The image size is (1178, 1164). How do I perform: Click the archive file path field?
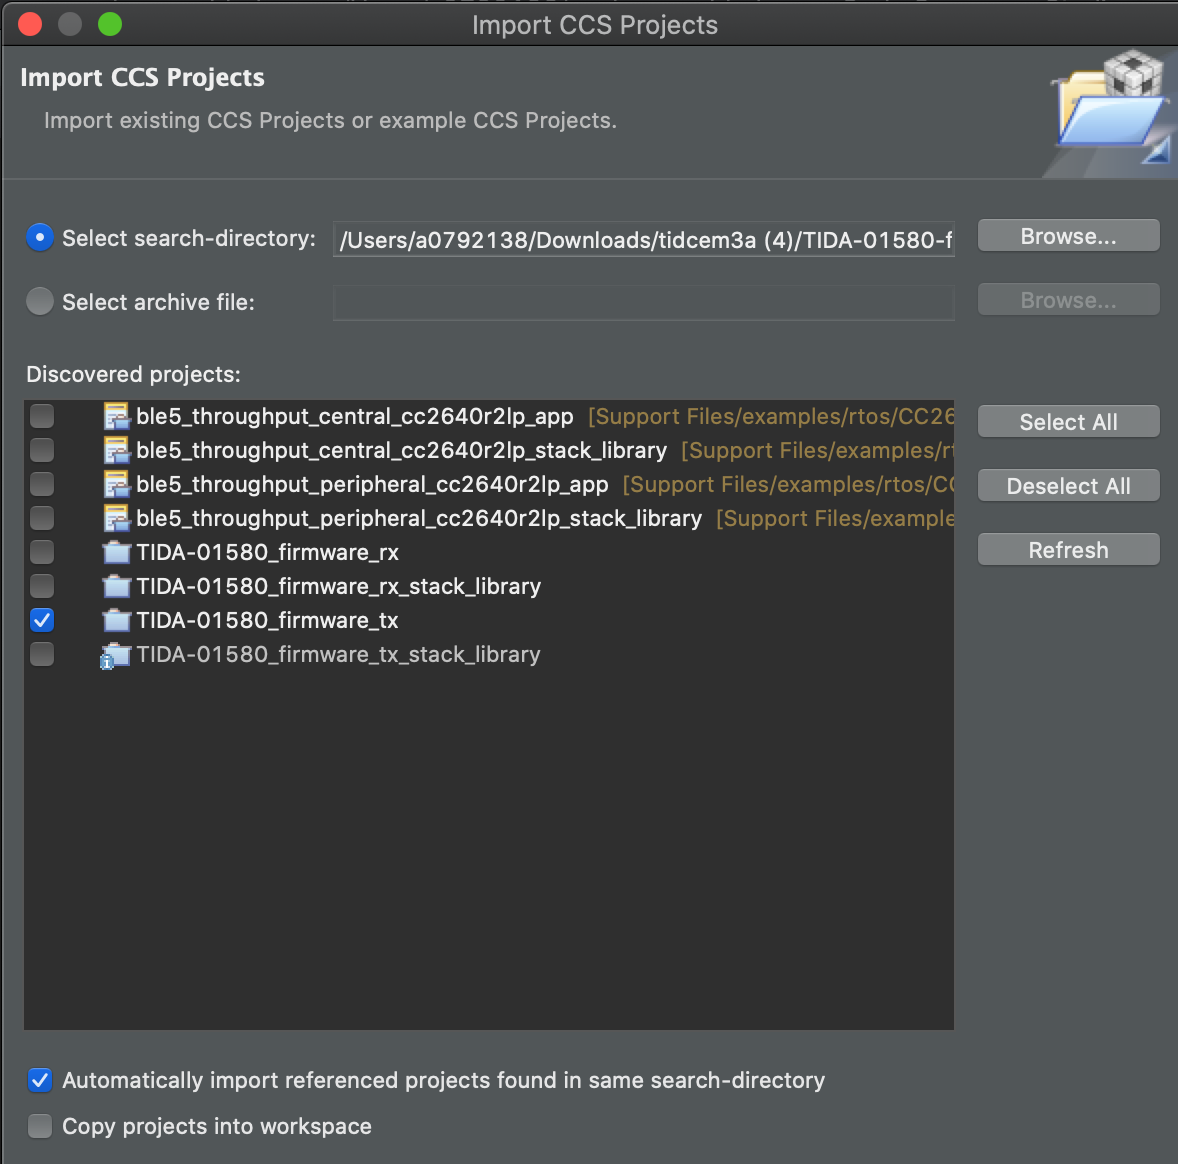point(644,303)
